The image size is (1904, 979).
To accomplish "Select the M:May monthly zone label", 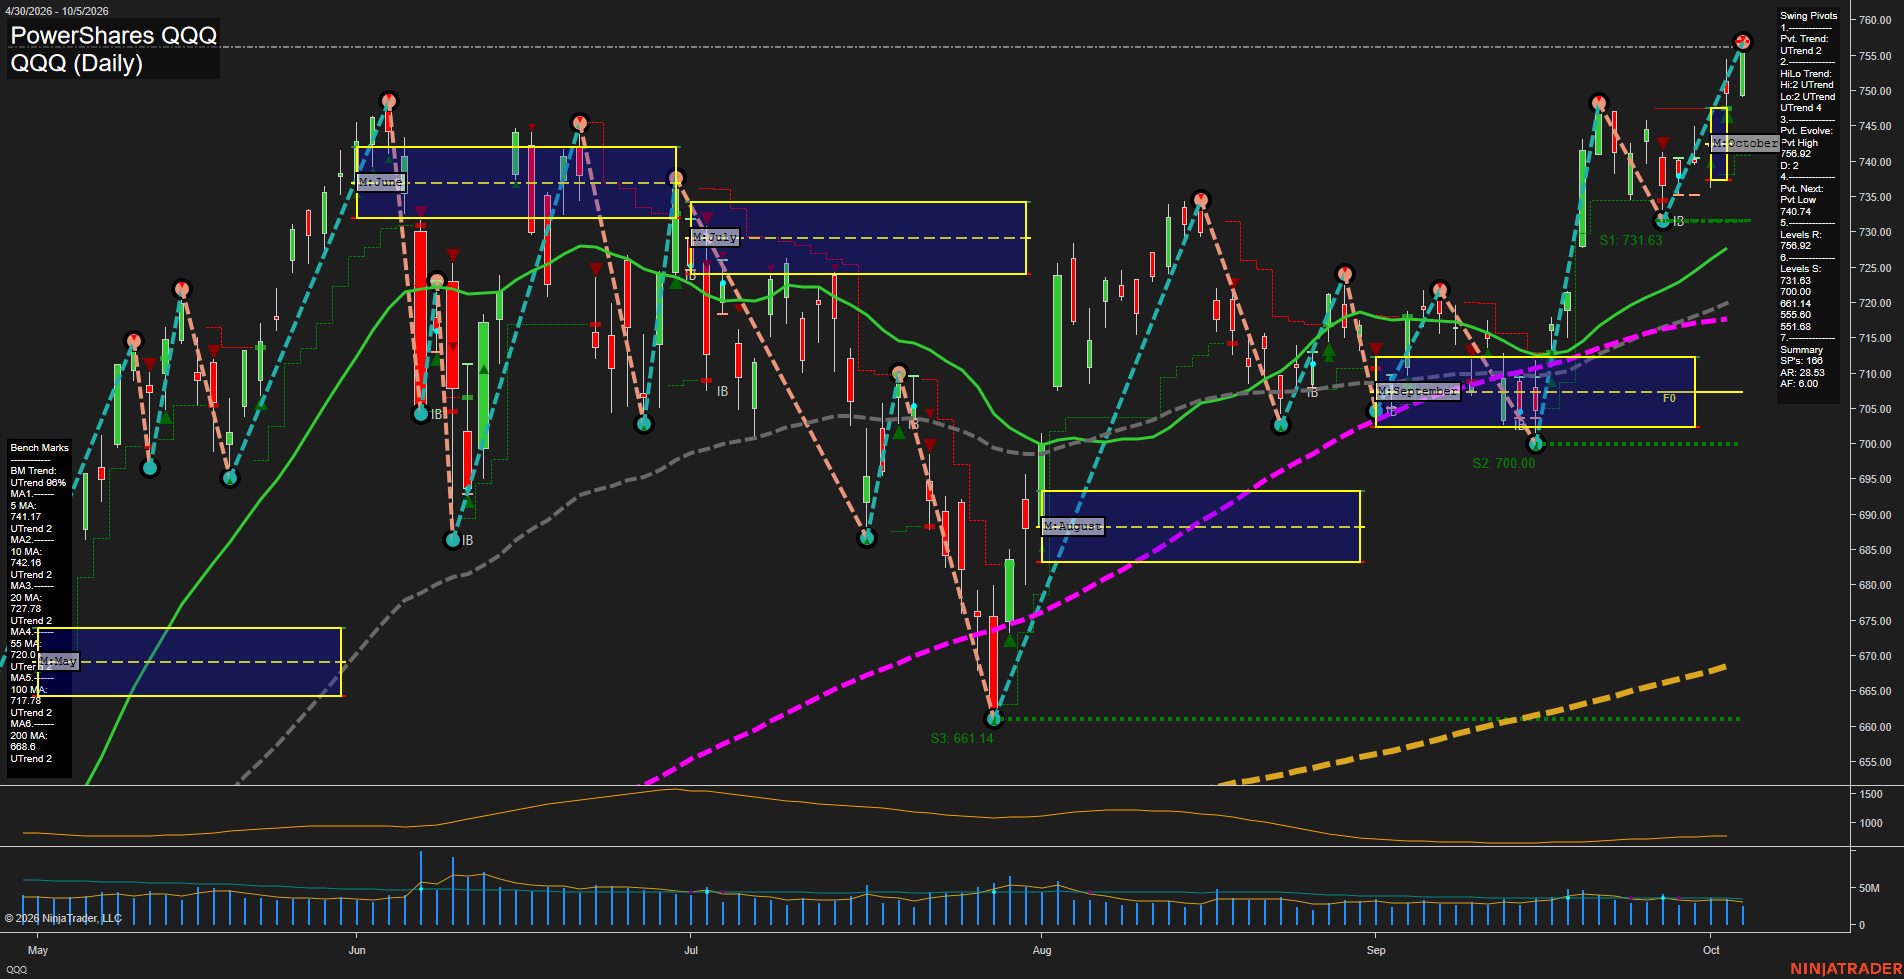I will [58, 662].
